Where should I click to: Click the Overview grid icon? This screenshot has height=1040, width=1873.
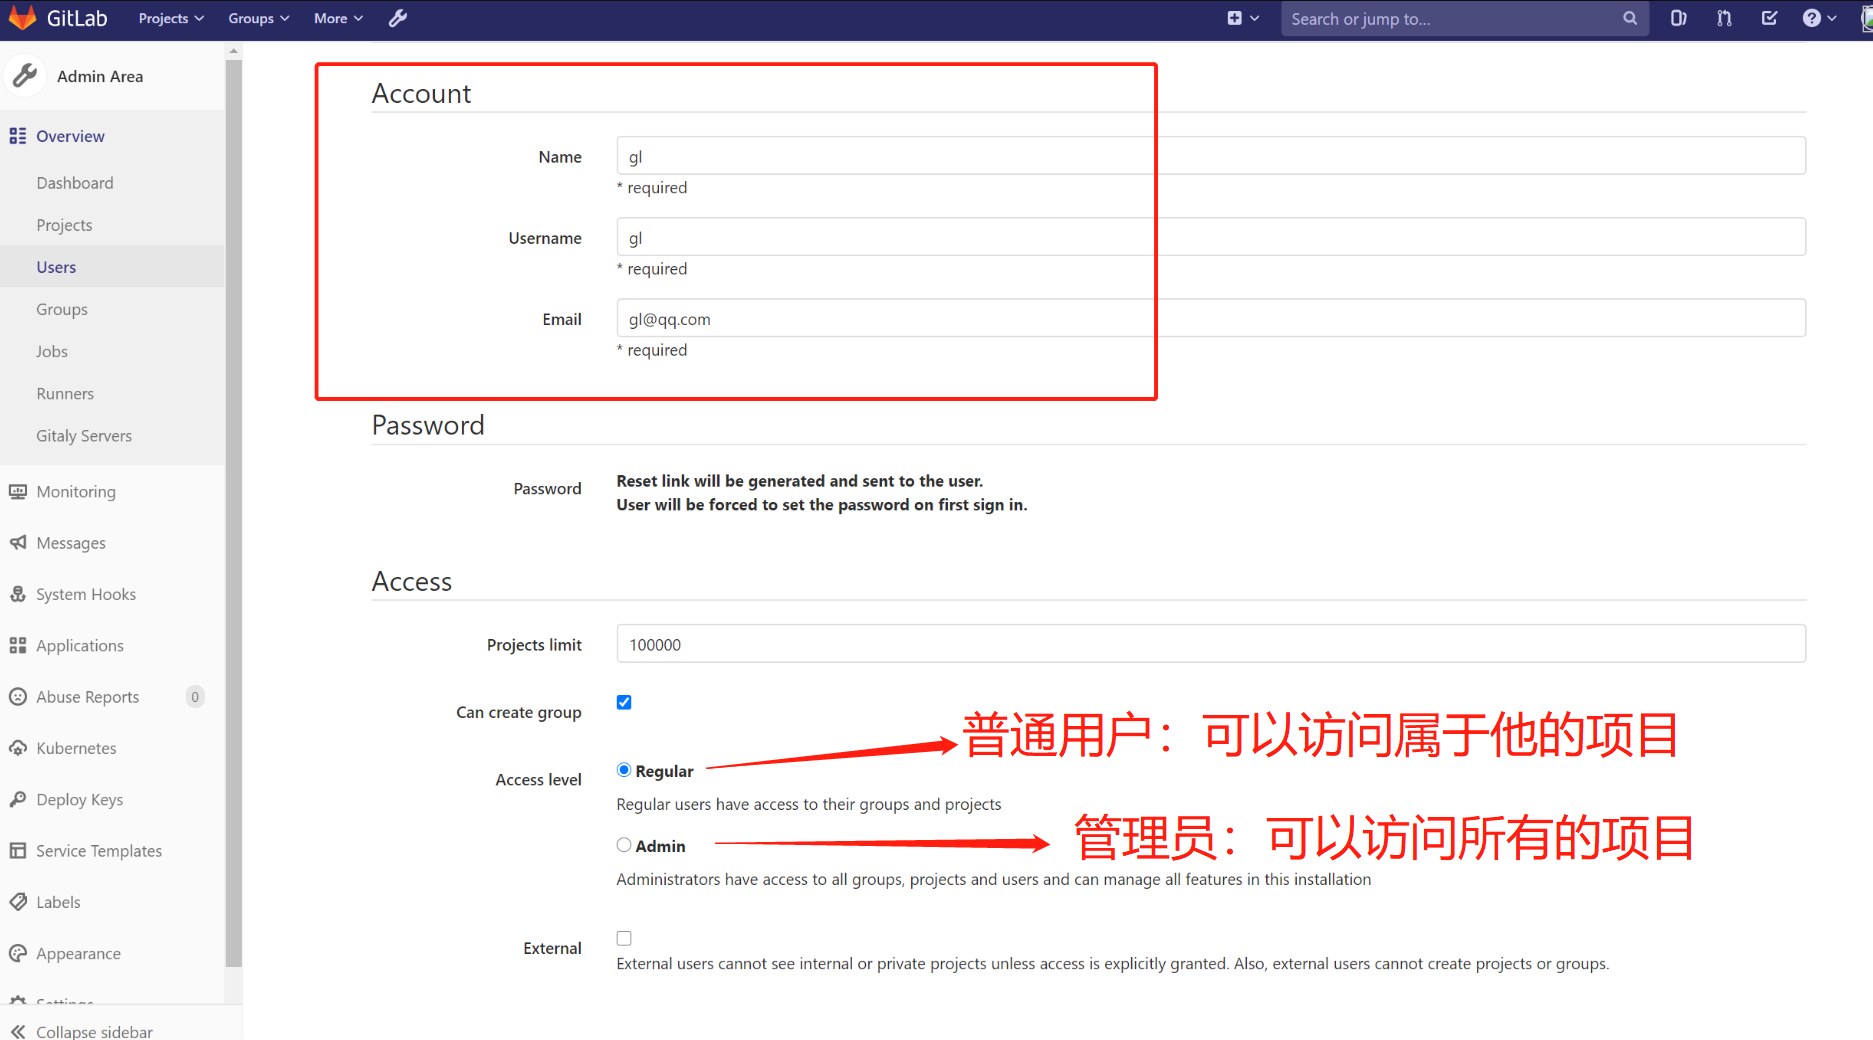tap(18, 136)
